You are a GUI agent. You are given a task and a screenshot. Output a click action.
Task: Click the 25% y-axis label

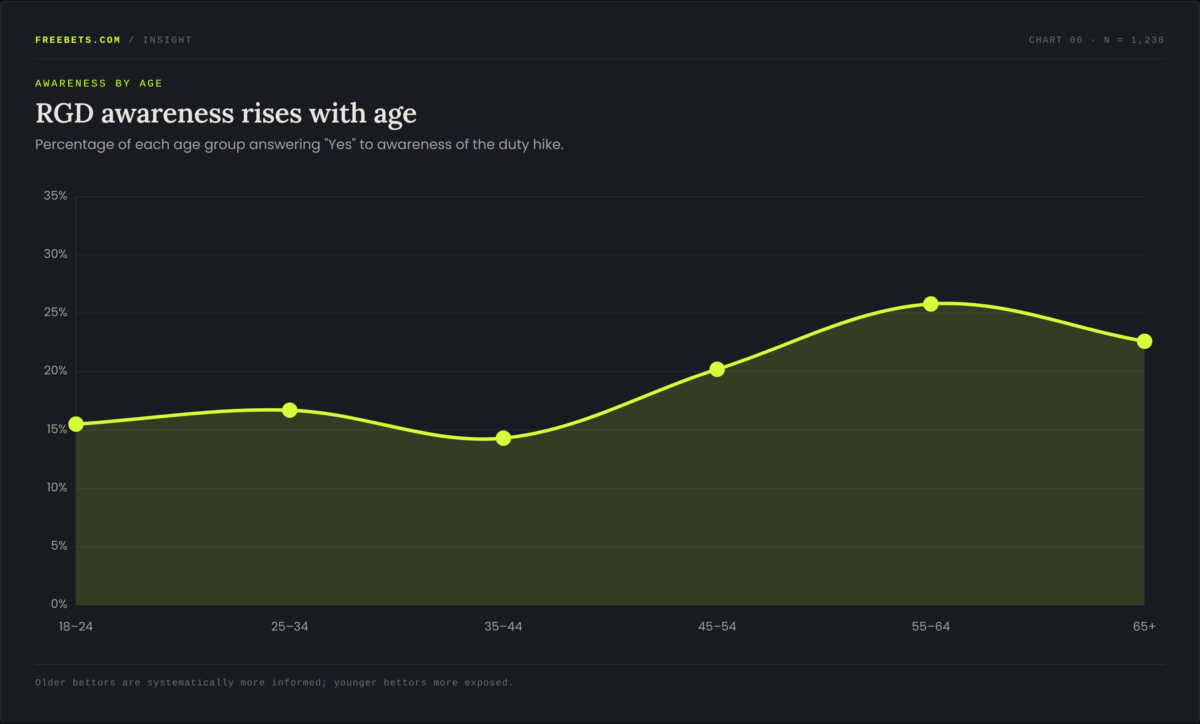[56, 313]
